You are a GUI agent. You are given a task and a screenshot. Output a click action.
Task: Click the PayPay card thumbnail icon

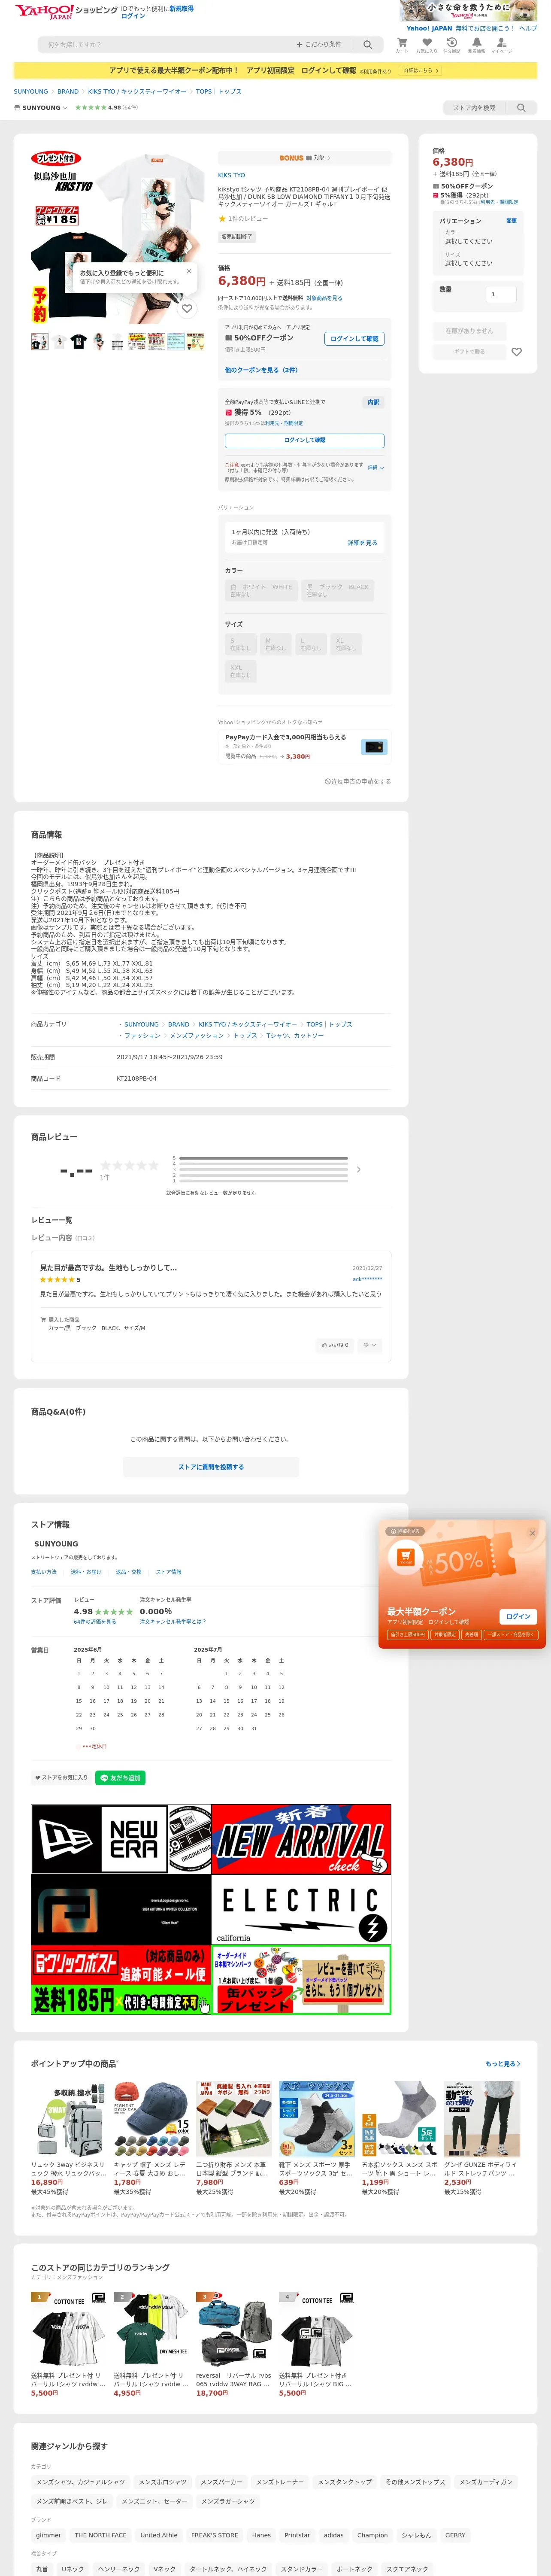374,746
